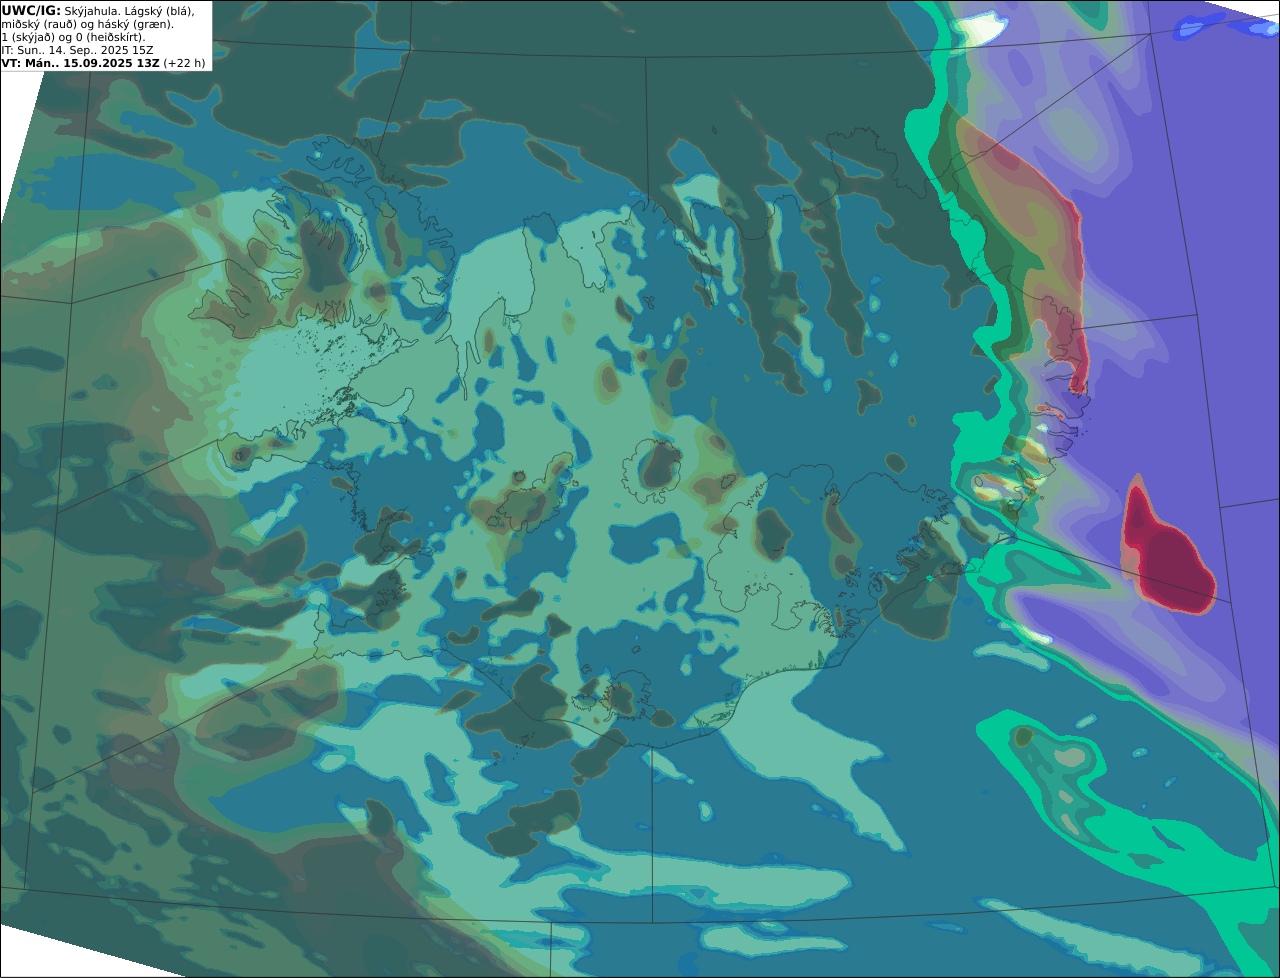Viewport: 1280px width, 978px height.
Task: Click the '1 (skýjað)' legend text
Action: pos(29,37)
